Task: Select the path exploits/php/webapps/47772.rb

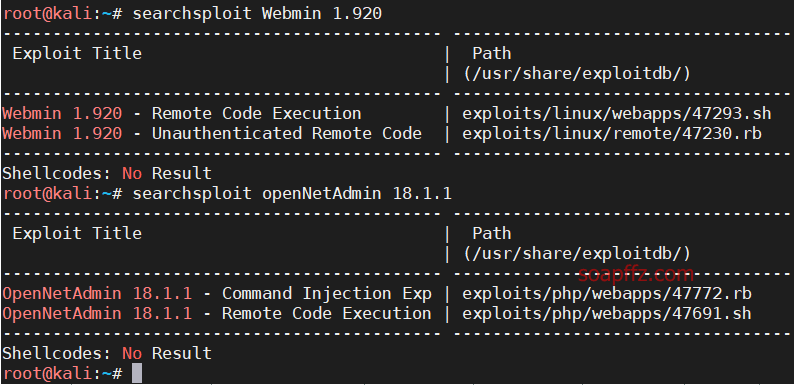Action: (x=607, y=294)
